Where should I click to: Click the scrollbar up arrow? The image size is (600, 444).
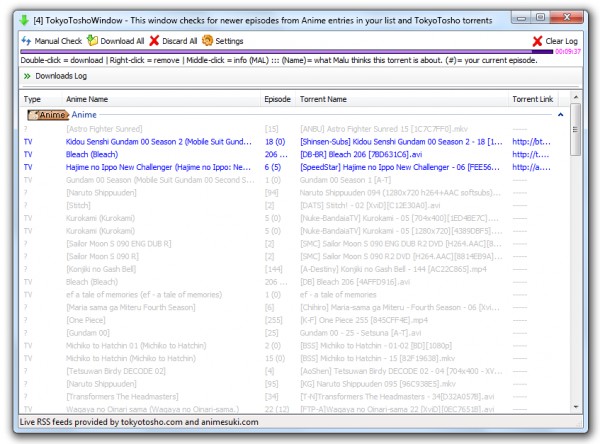tap(575, 98)
